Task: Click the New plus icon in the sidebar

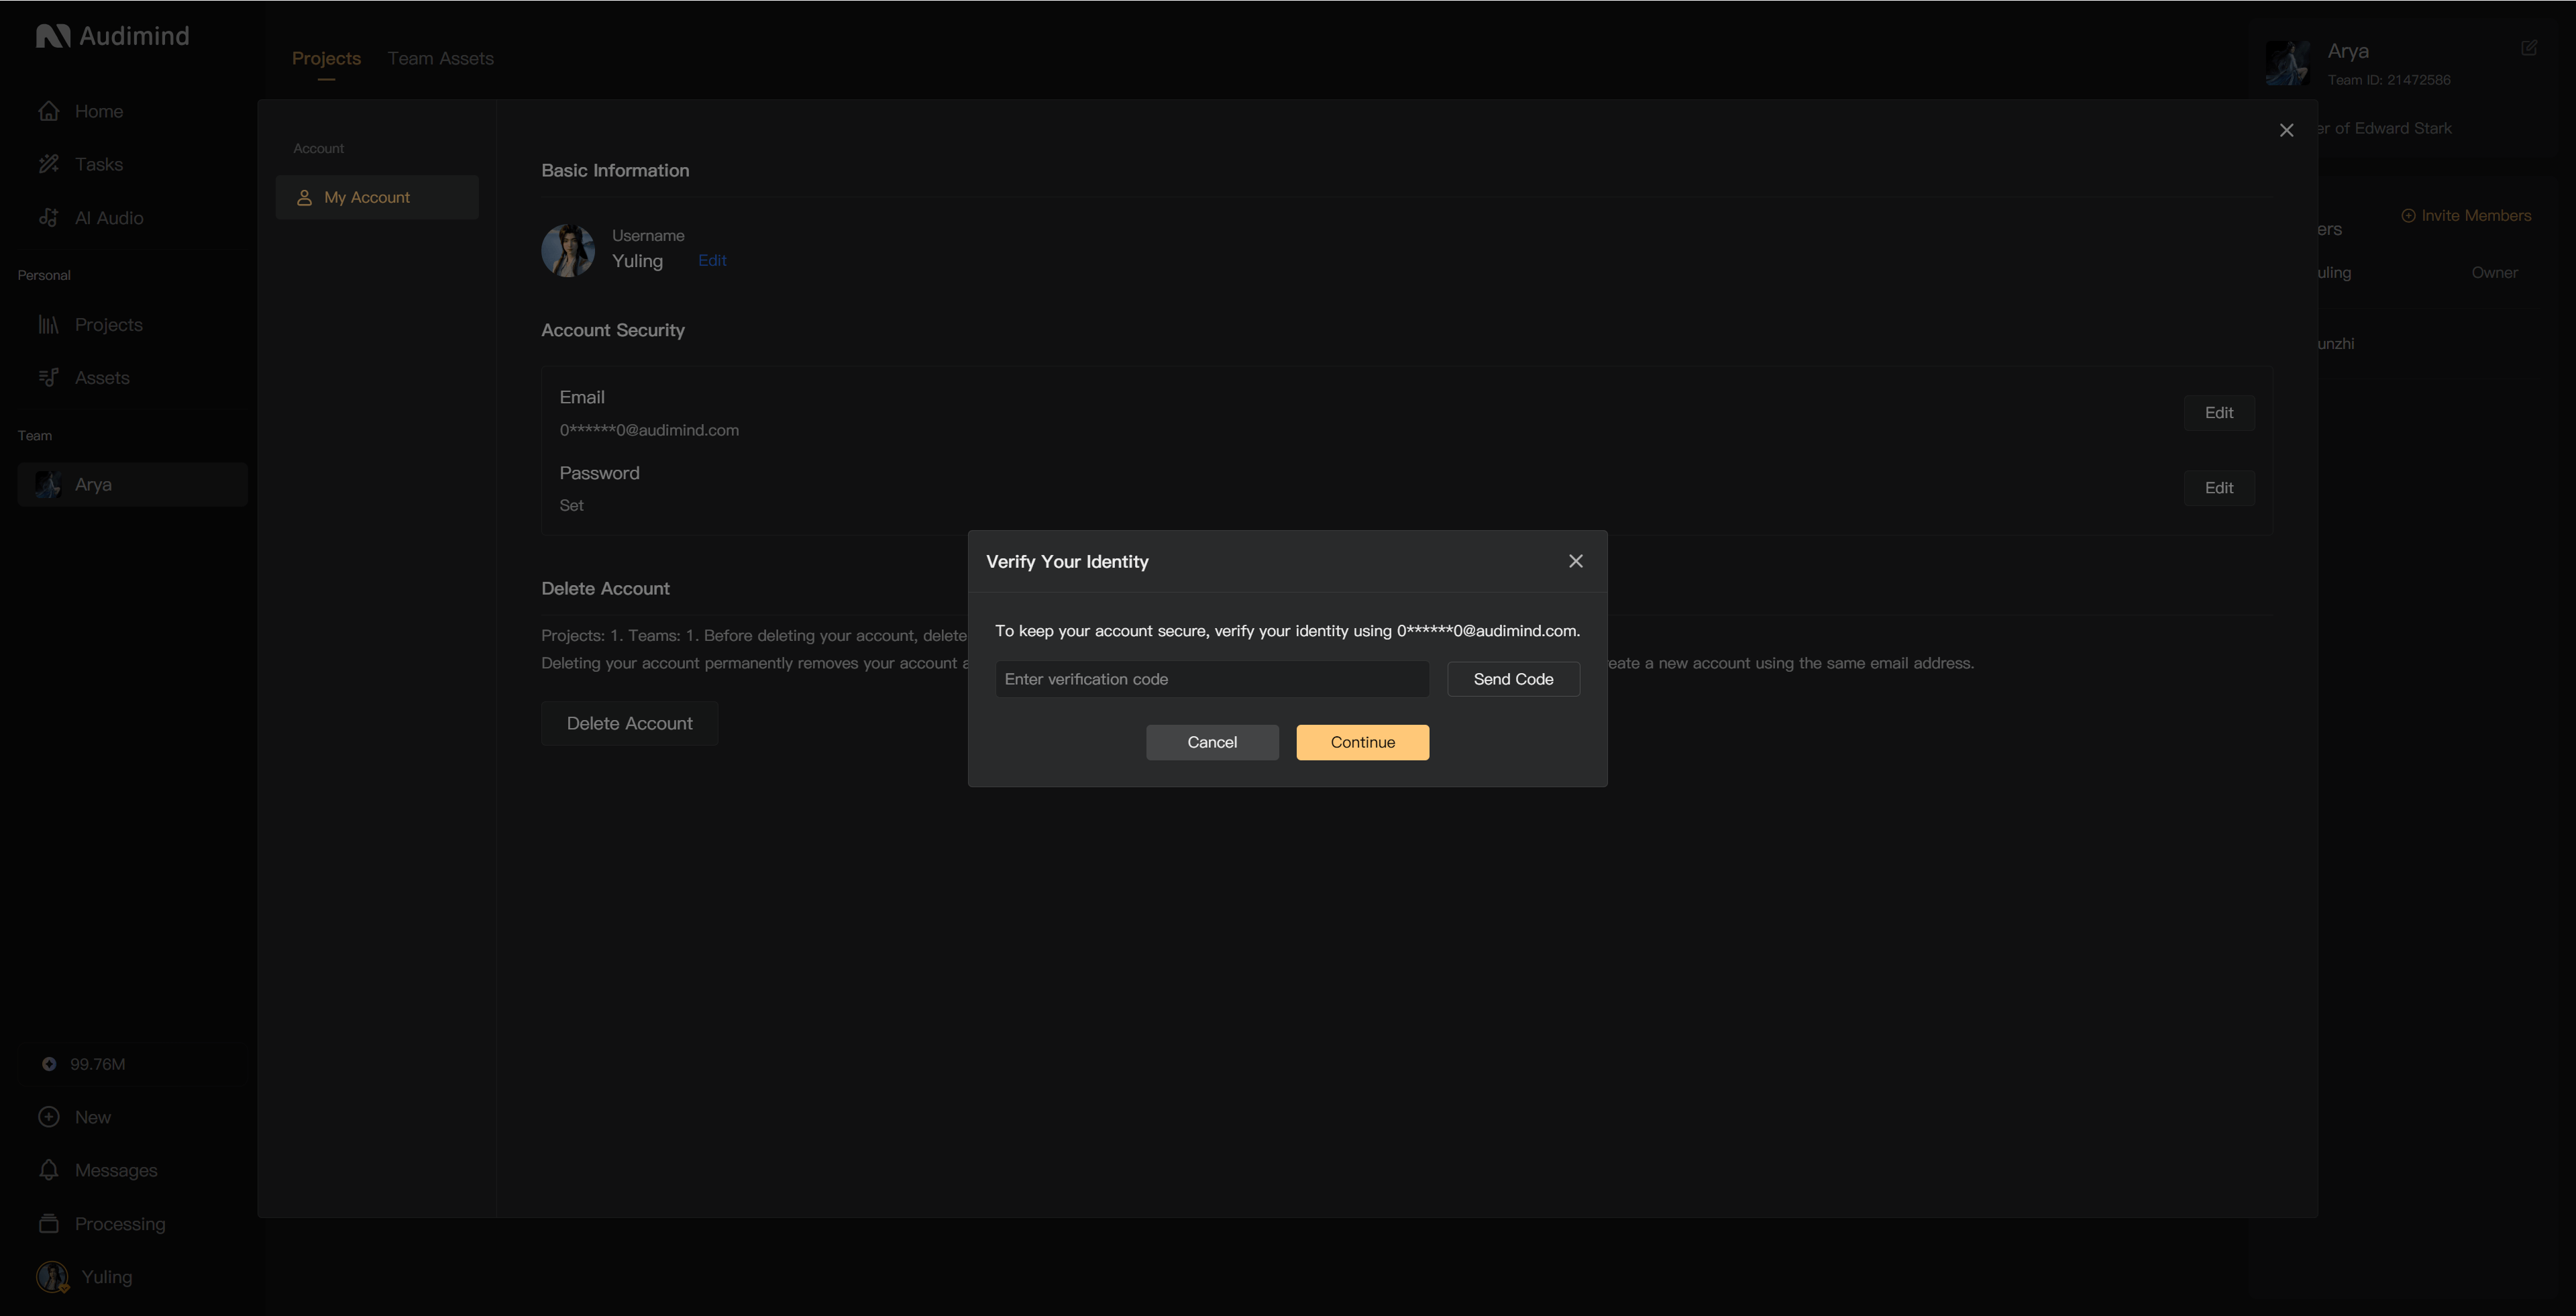Action: 49,1117
